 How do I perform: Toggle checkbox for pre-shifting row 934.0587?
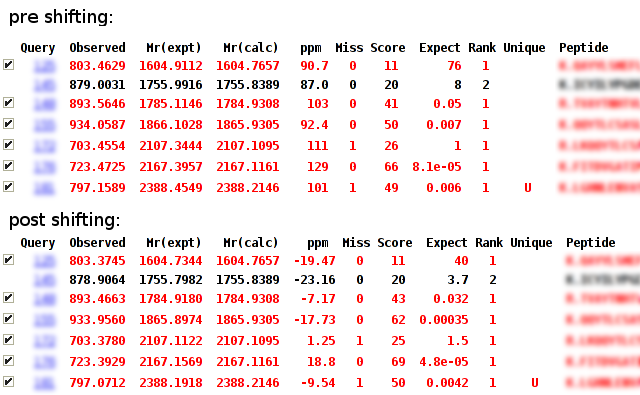click(9, 124)
